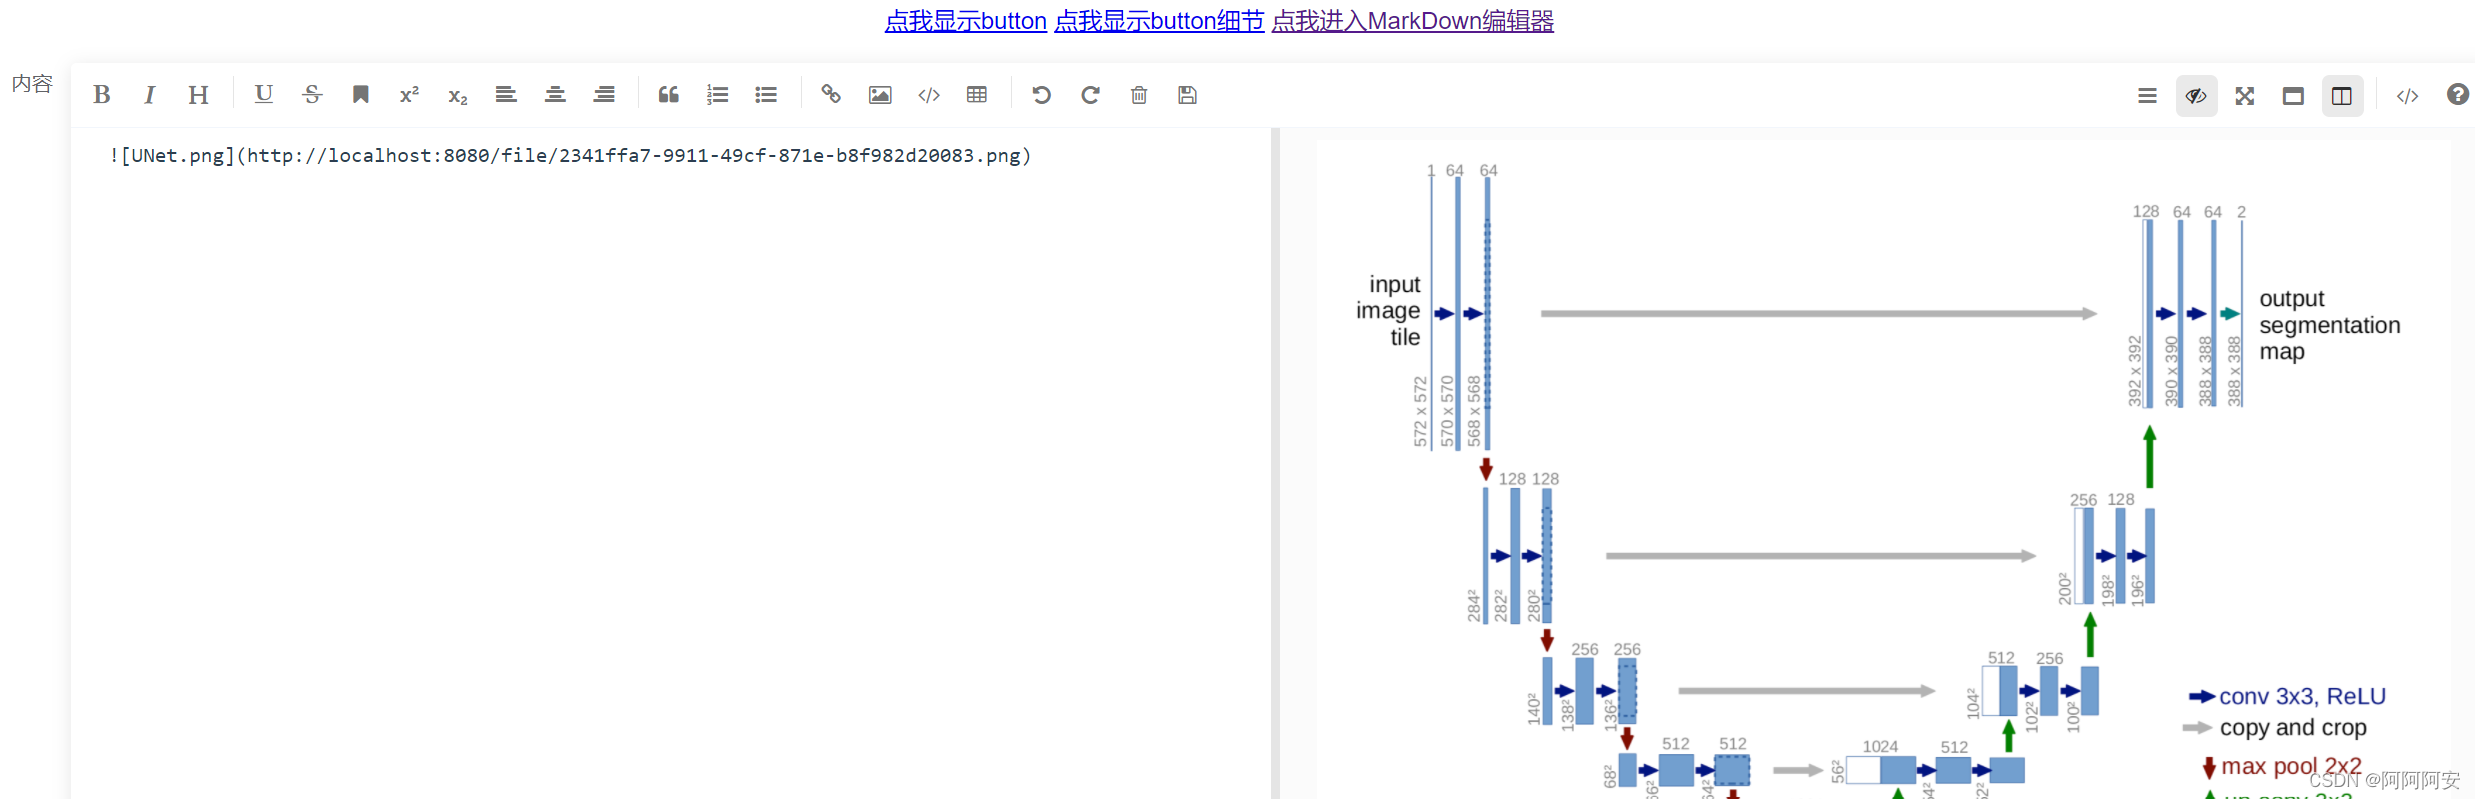
Task: Insert subscript text
Action: [x=457, y=96]
